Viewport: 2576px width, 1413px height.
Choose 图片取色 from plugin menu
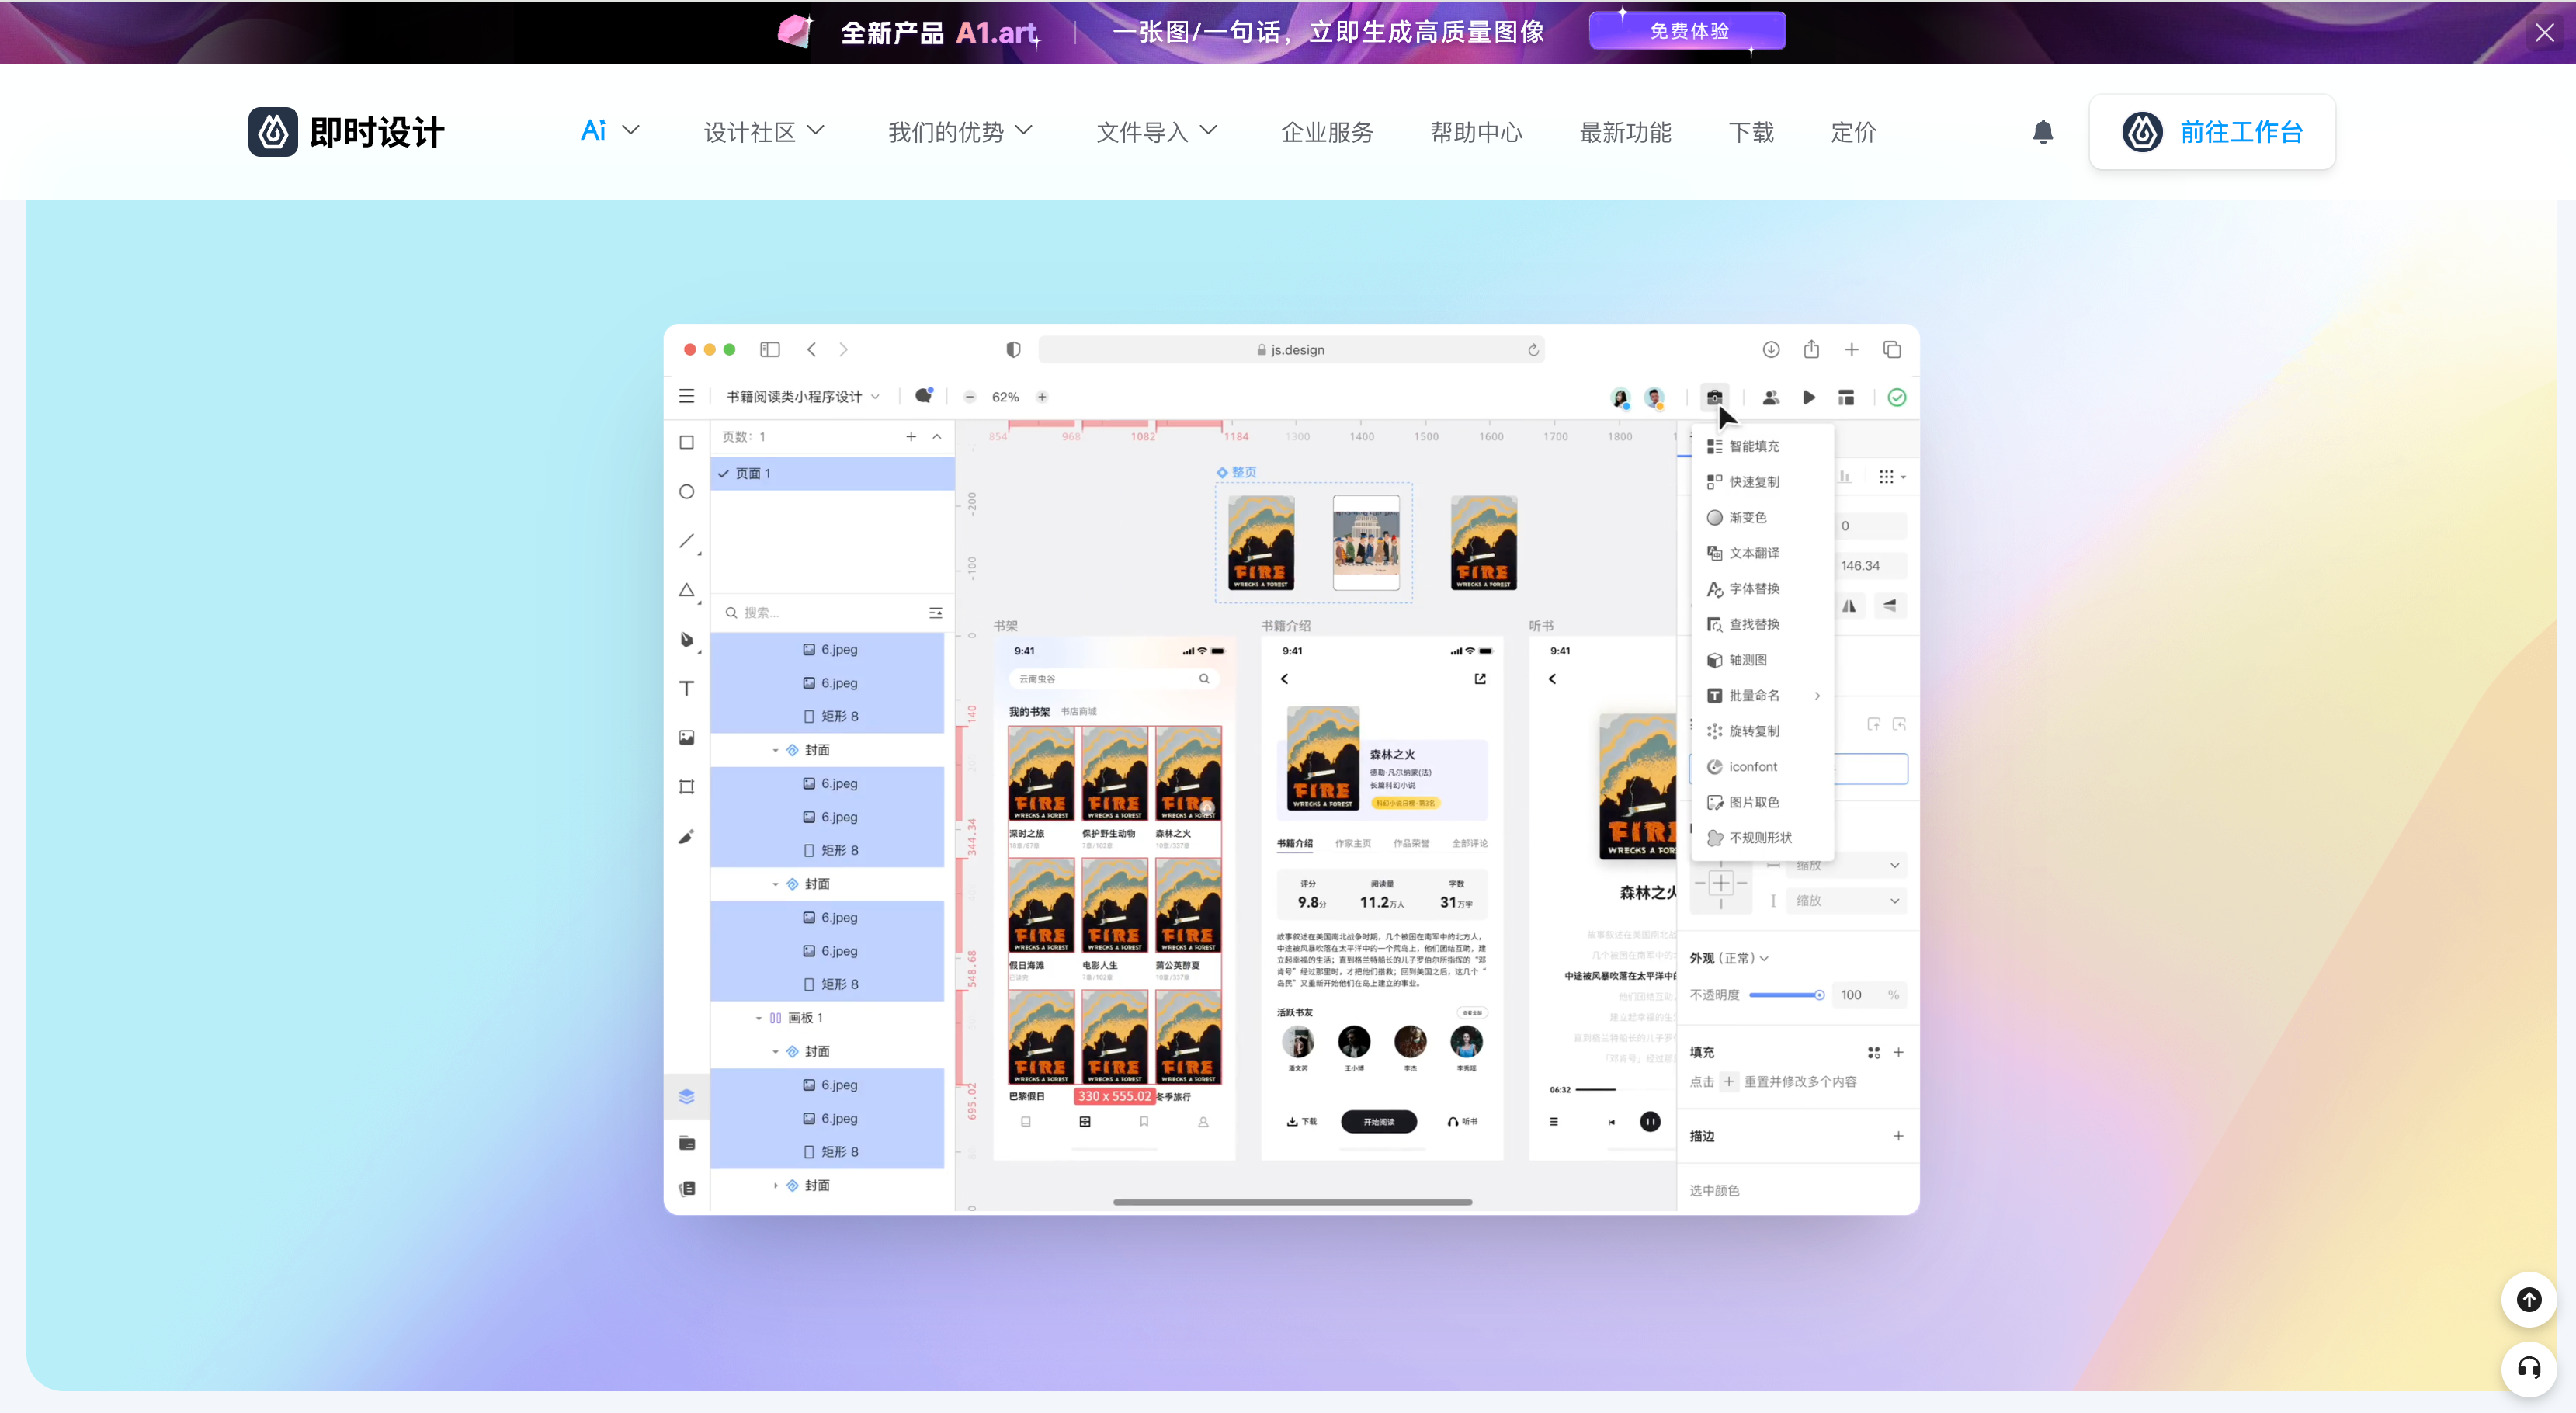(1762, 802)
